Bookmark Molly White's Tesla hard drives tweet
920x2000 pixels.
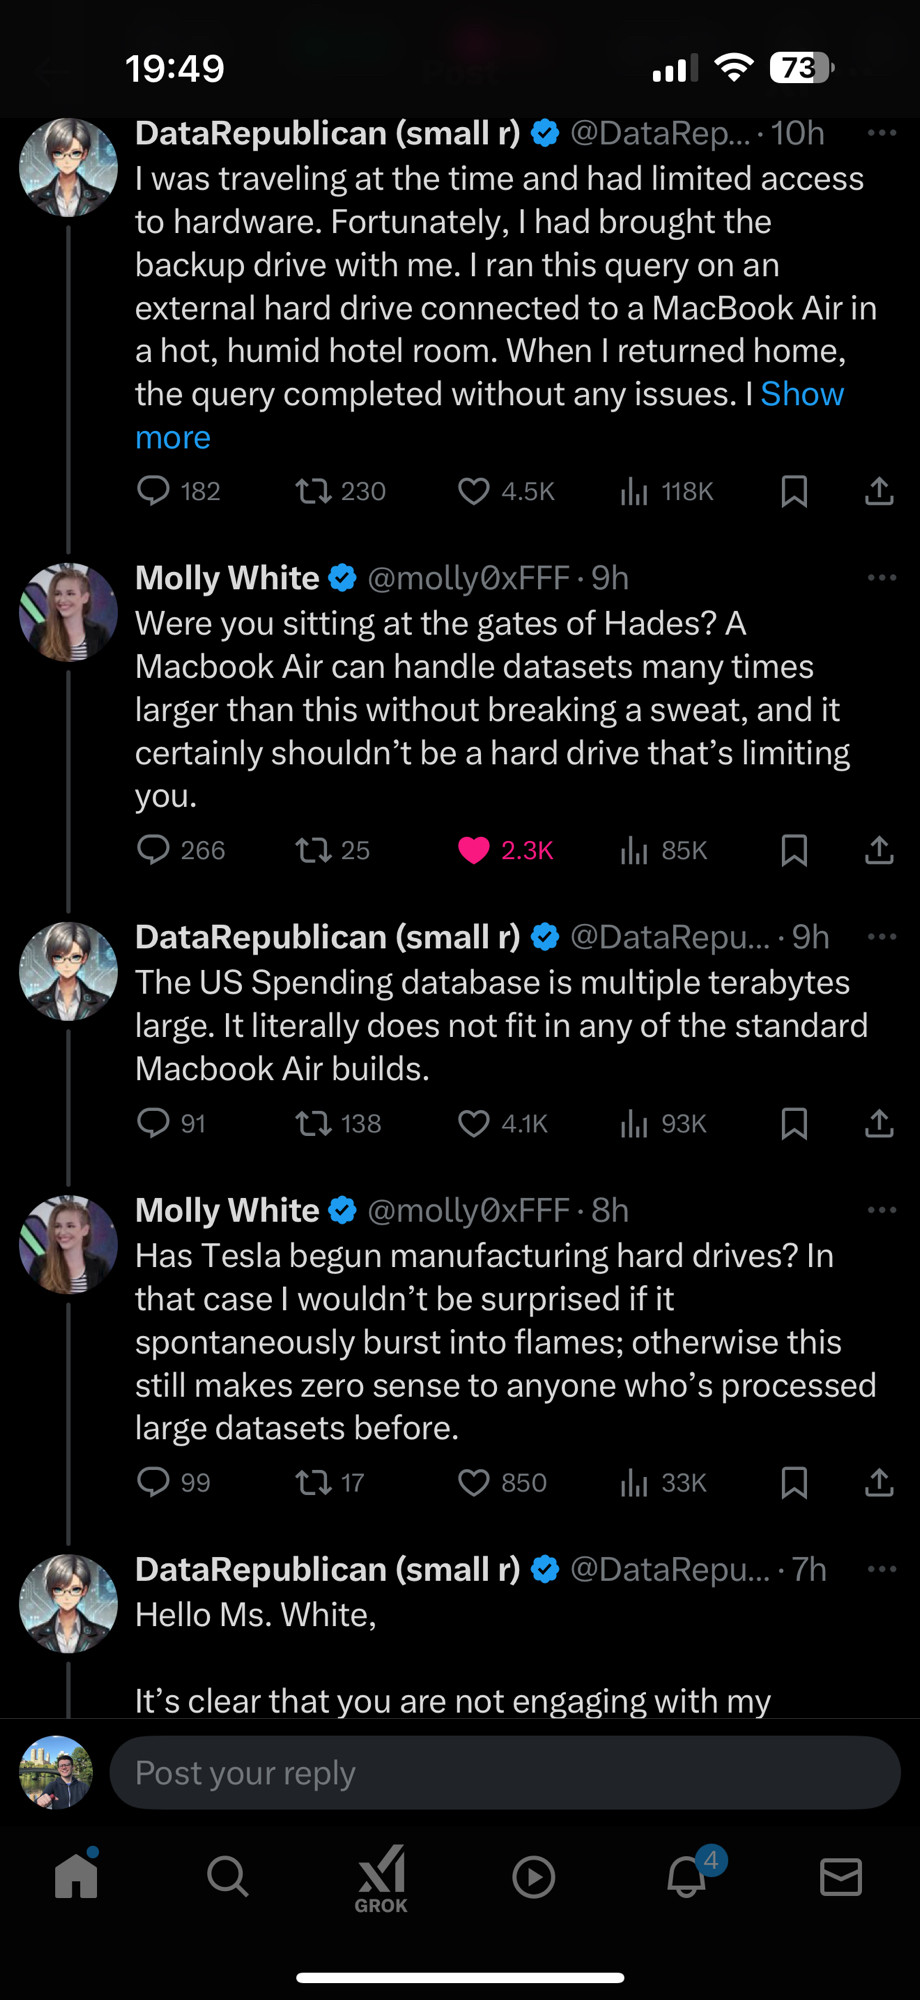click(794, 1482)
